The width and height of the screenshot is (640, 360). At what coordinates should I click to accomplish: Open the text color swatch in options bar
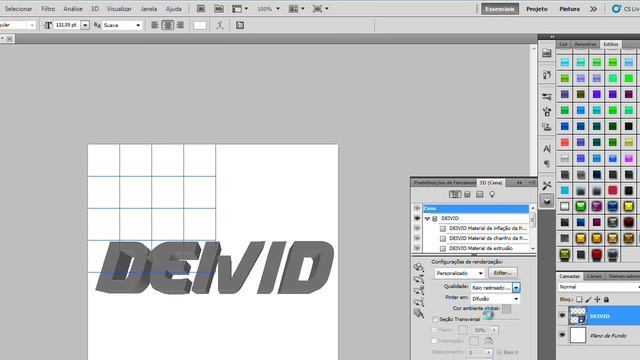point(200,25)
